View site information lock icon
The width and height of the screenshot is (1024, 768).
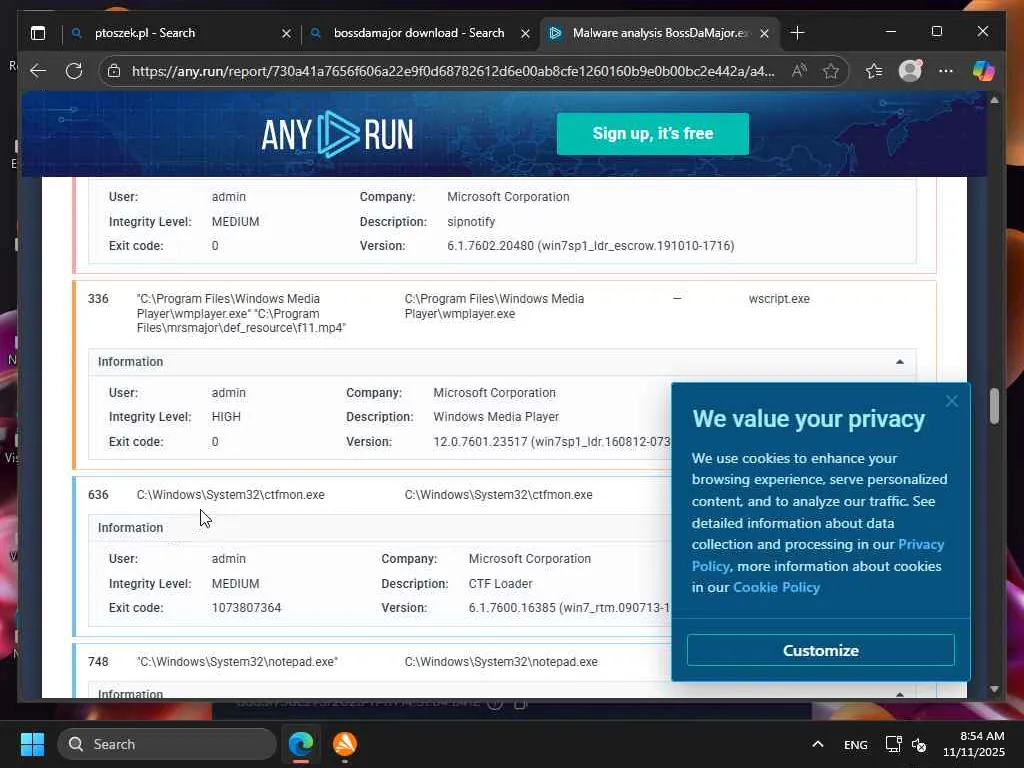[x=114, y=71]
